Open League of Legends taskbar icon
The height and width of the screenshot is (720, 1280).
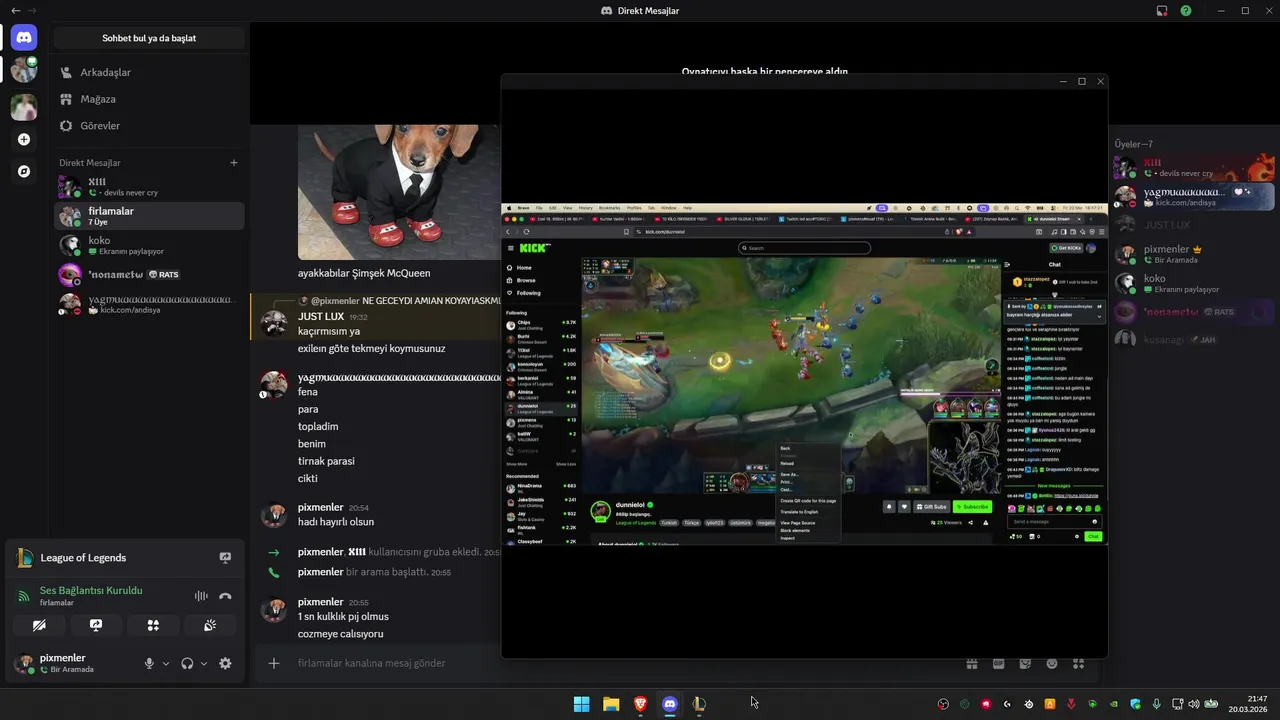(x=699, y=704)
